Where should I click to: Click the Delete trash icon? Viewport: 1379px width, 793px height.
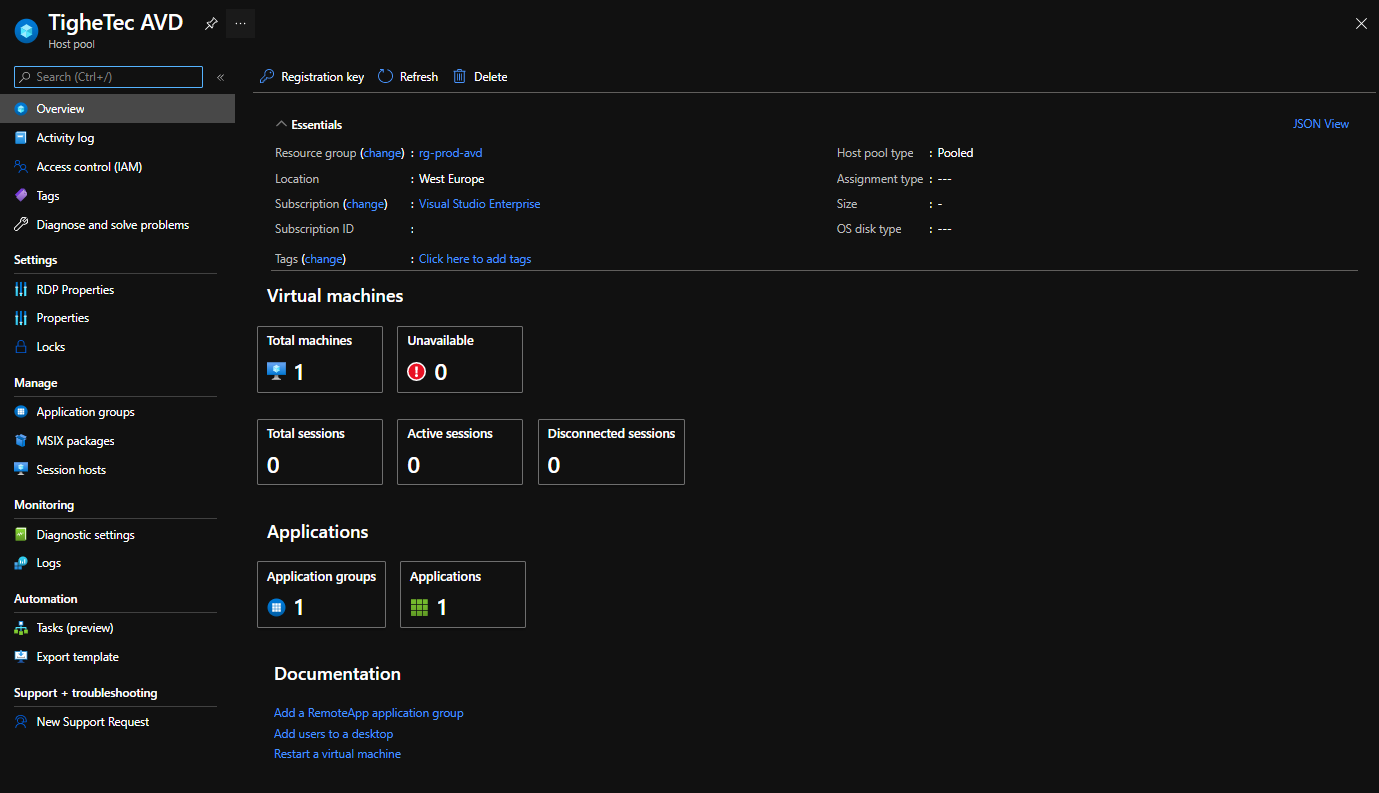(460, 77)
